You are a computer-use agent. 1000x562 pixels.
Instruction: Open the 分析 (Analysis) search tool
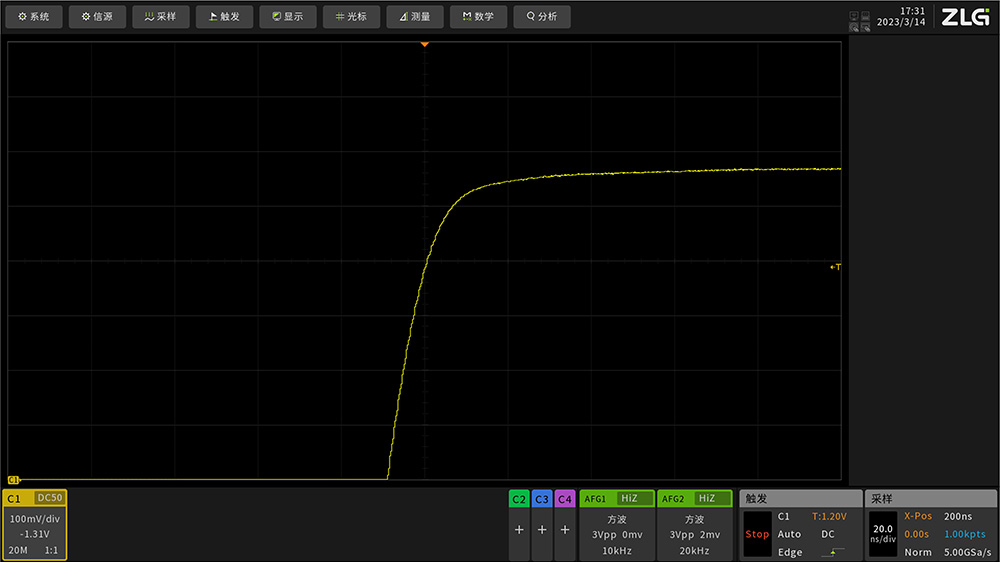point(541,17)
